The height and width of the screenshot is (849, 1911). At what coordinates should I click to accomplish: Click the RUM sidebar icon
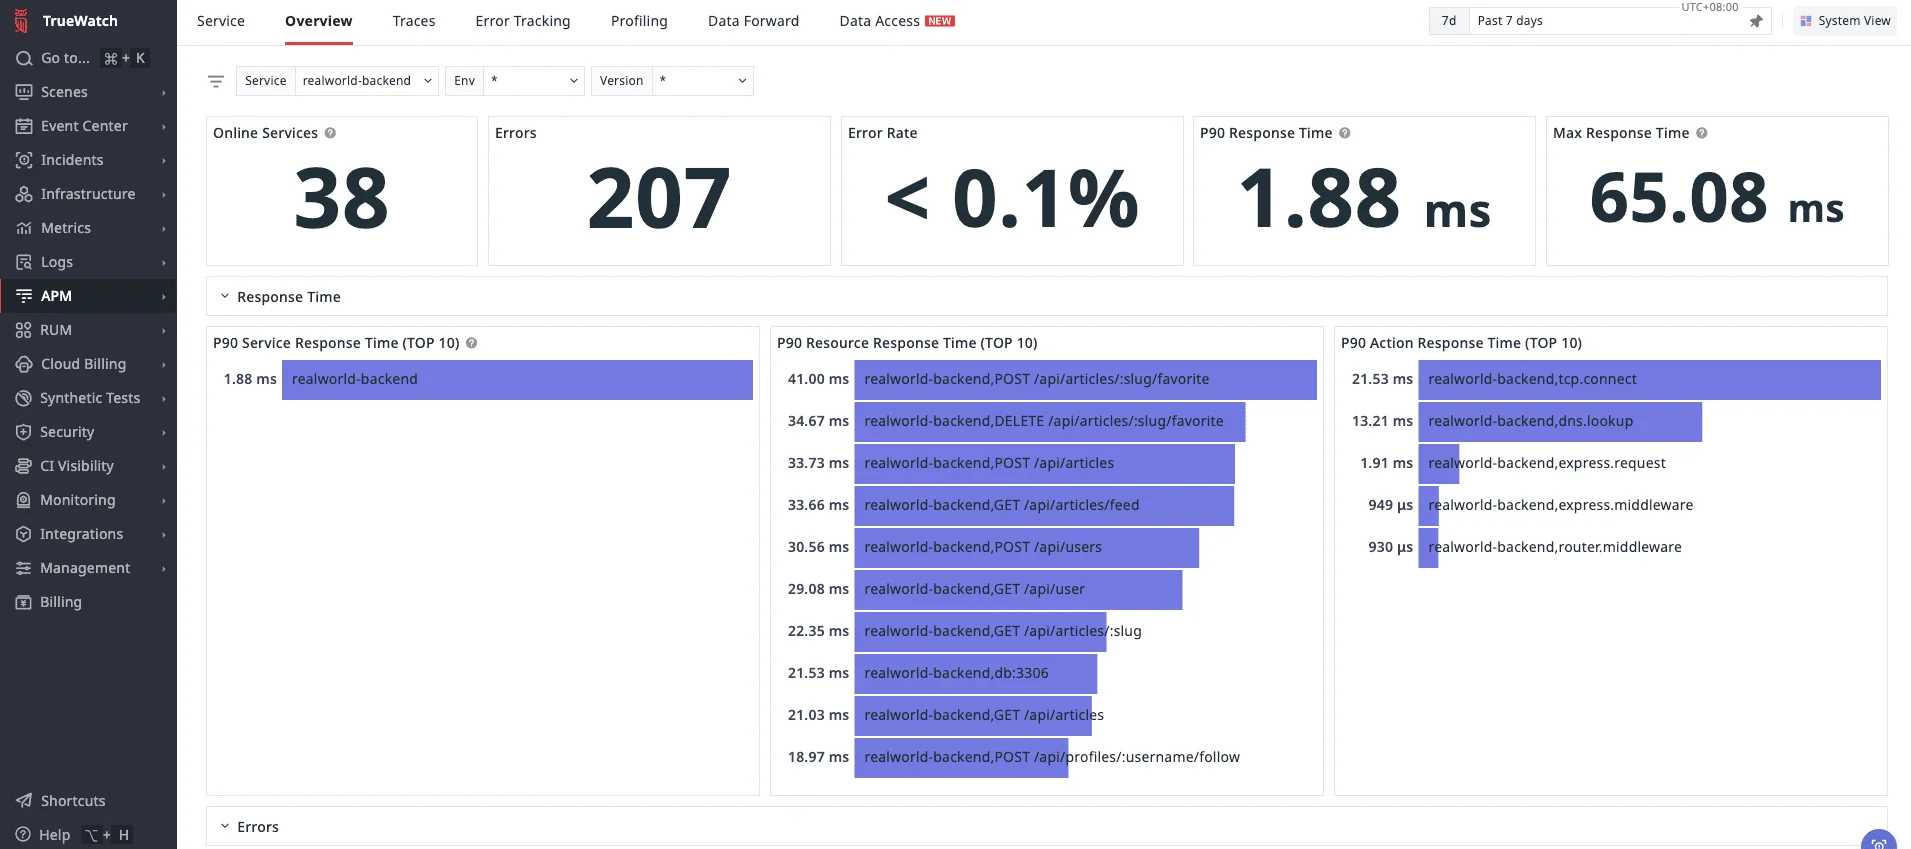click(24, 330)
